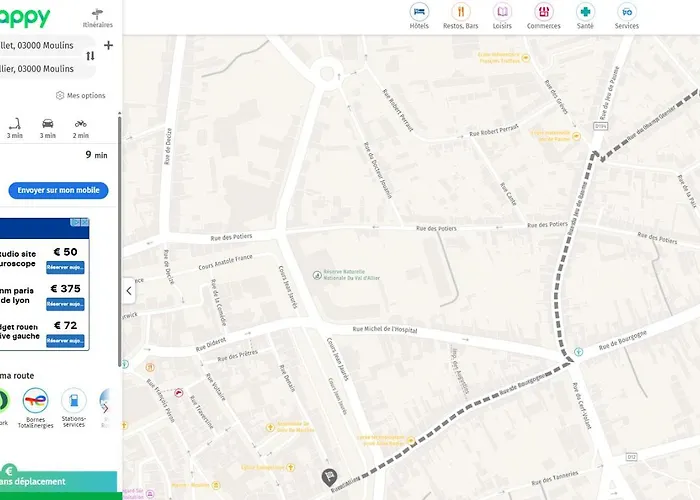Screen dimensions: 700x500
Task: Switch to motorcycle travel mode
Action: 81,124
